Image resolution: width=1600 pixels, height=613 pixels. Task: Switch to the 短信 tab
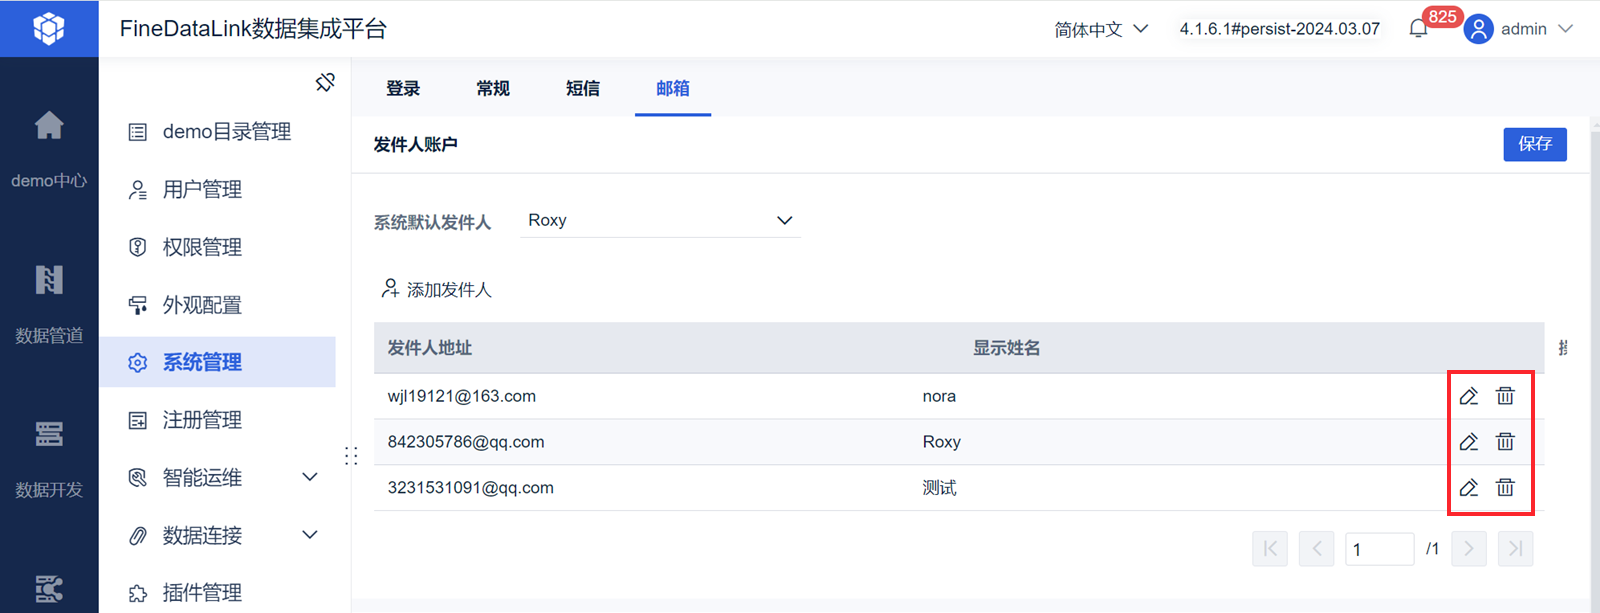(x=583, y=89)
